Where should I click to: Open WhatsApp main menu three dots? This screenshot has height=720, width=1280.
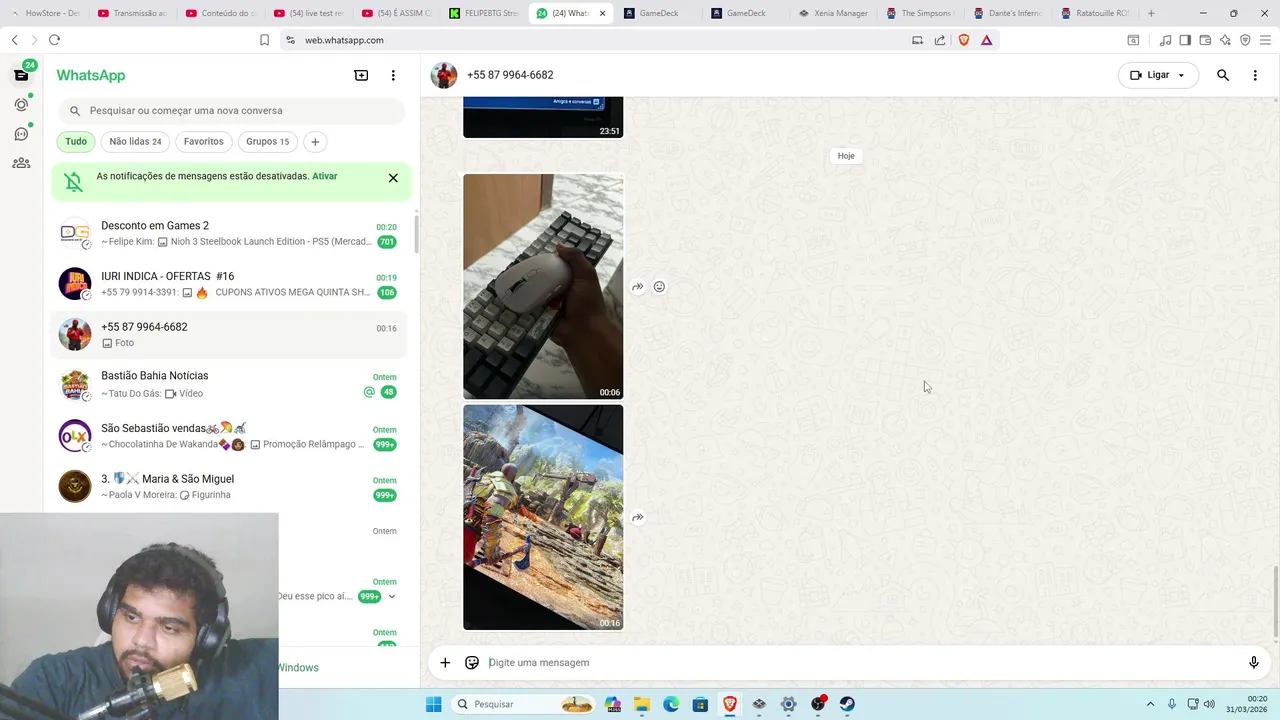[x=393, y=75]
